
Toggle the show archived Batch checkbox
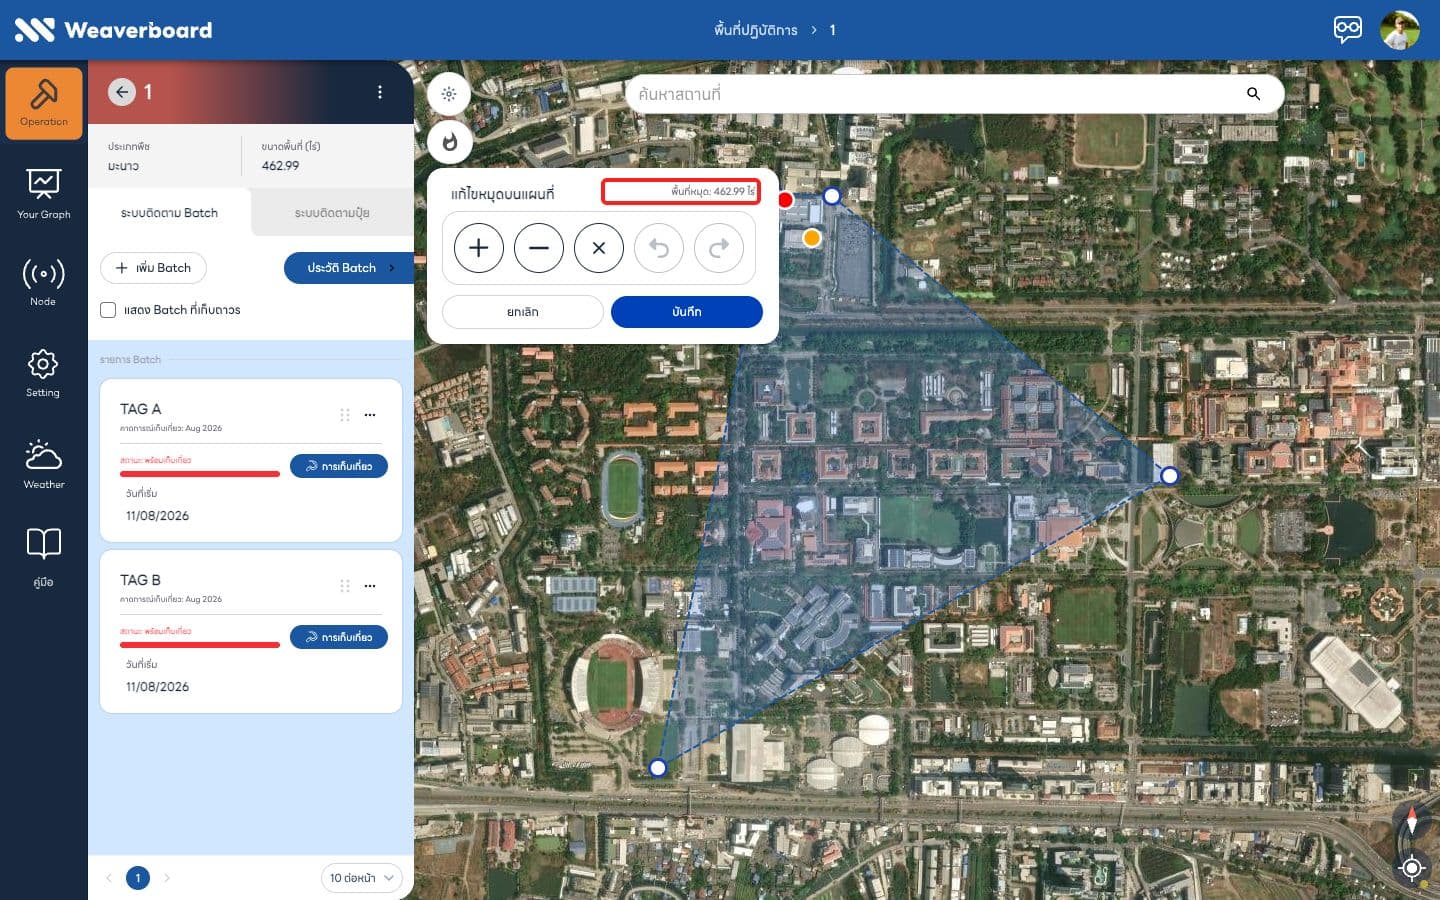108,310
